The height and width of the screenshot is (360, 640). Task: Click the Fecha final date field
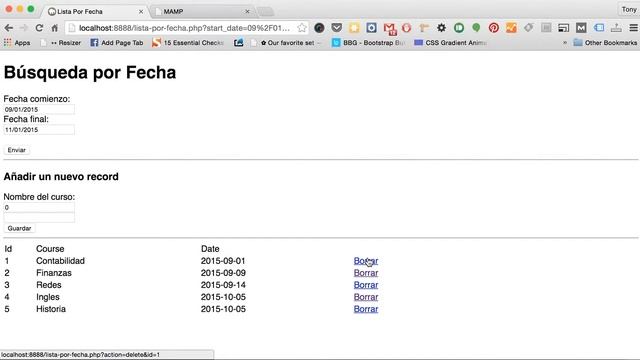point(39,129)
